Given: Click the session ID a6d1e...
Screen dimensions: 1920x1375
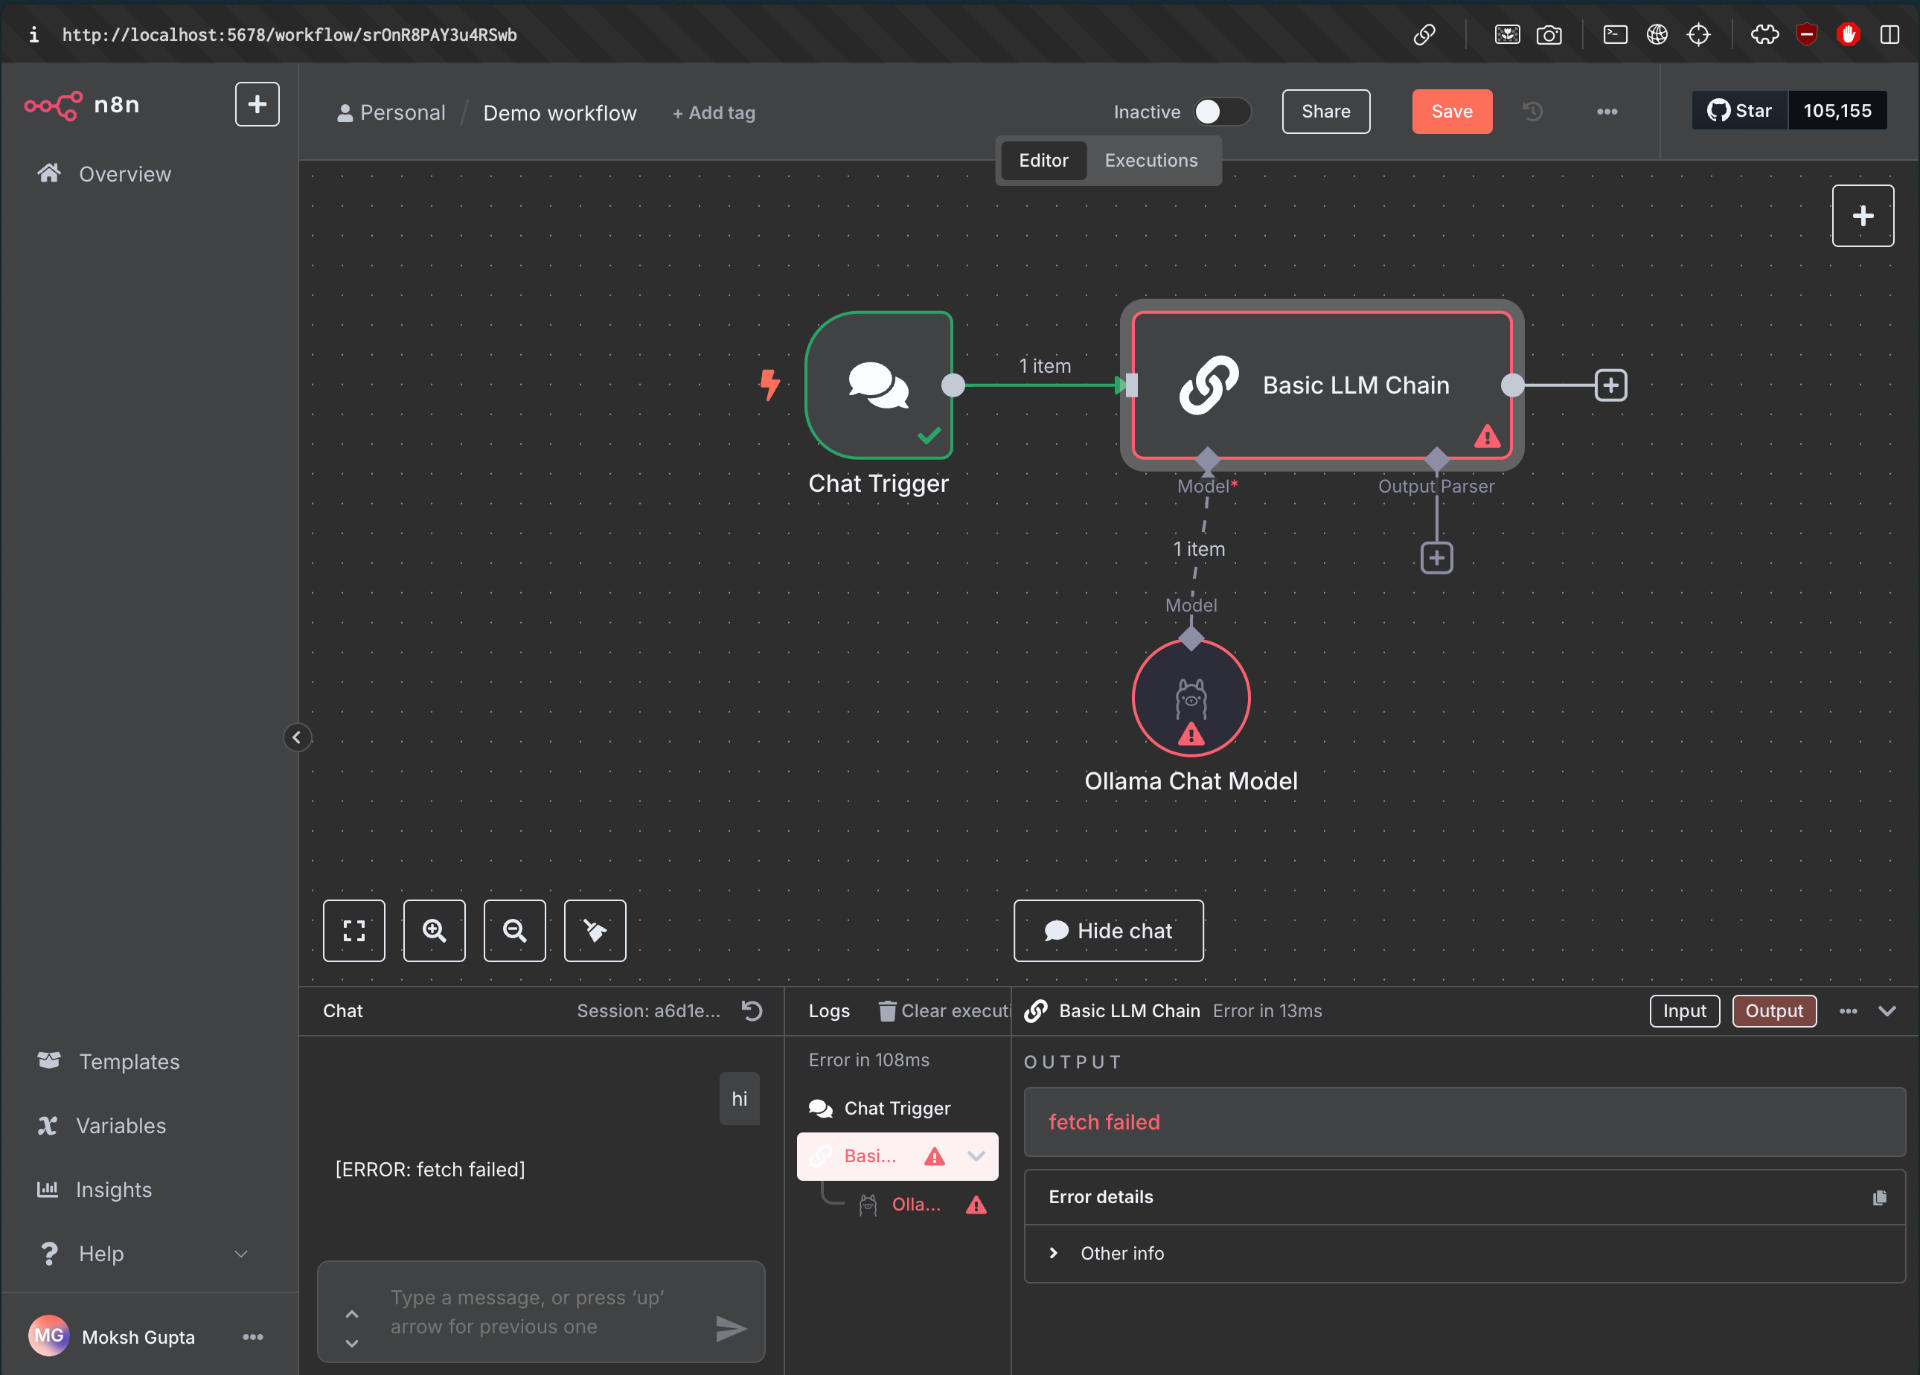Looking at the screenshot, I should click(648, 1011).
